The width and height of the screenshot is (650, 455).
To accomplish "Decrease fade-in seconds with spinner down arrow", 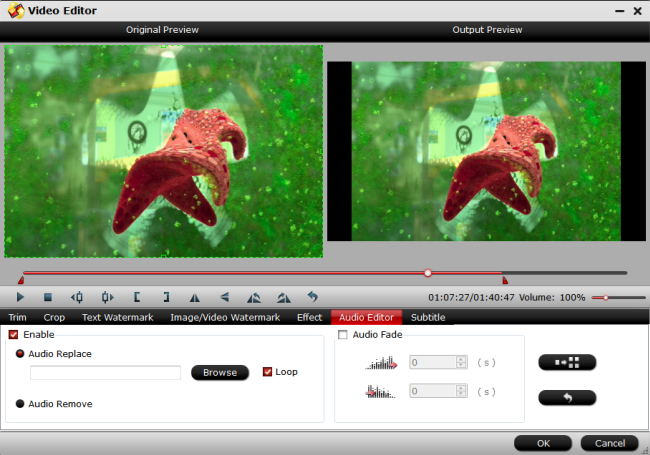I will pos(461,365).
